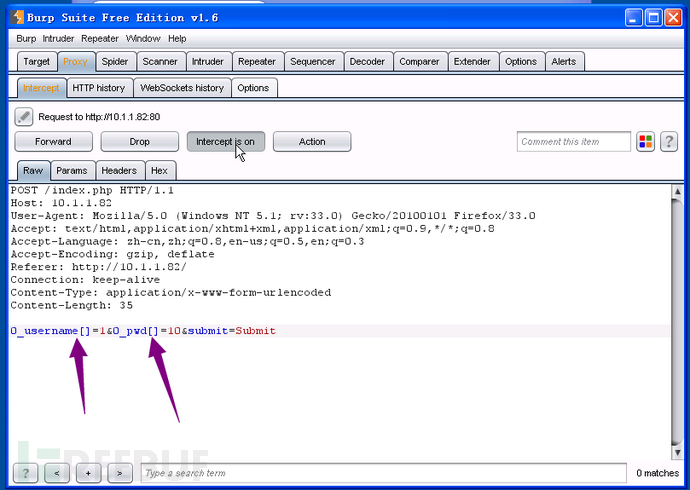Drop the intercepted request
The width and height of the screenshot is (690, 490).
click(139, 142)
